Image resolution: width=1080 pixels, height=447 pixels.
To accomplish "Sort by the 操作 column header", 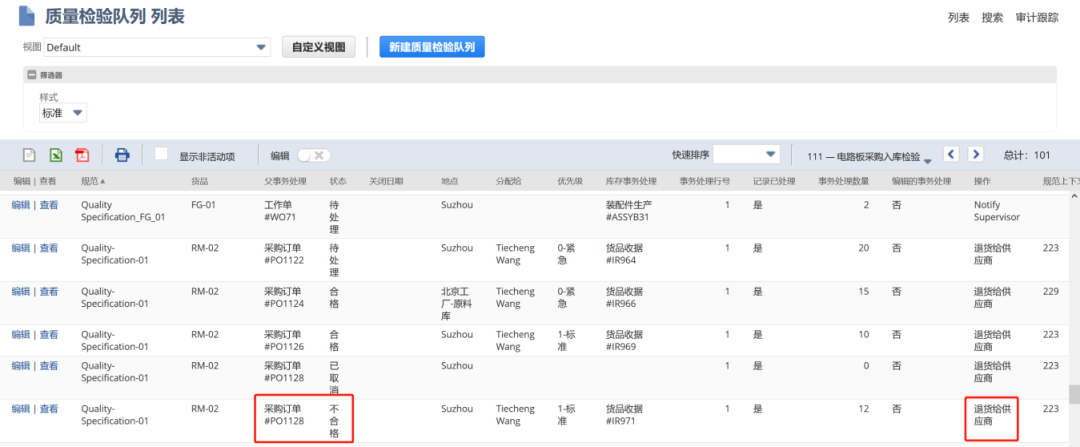I will pos(982,181).
